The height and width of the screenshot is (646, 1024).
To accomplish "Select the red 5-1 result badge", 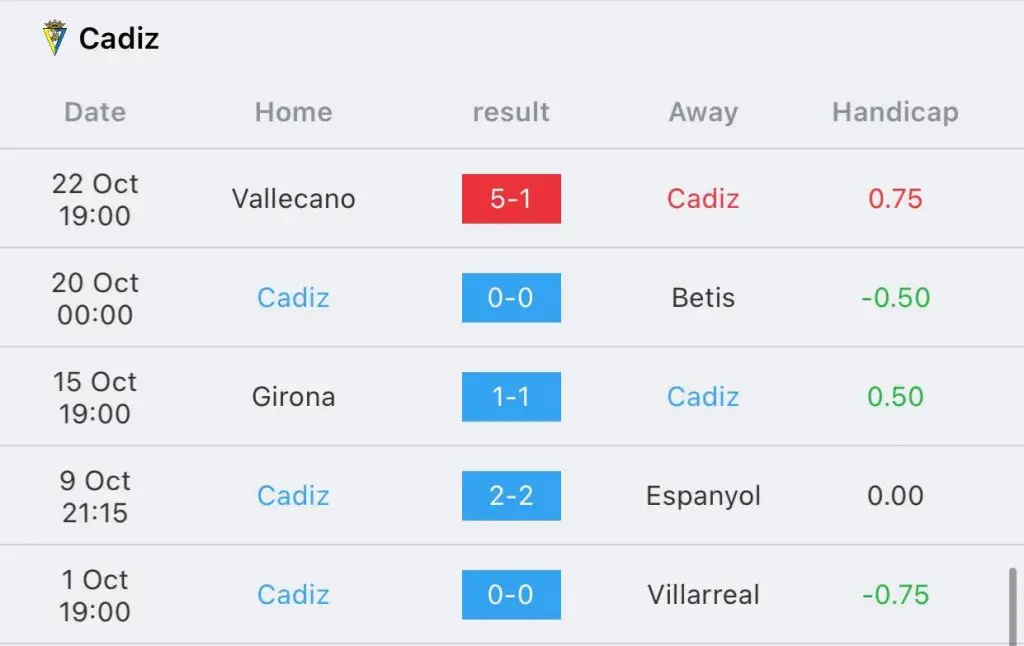I will click(x=511, y=199).
